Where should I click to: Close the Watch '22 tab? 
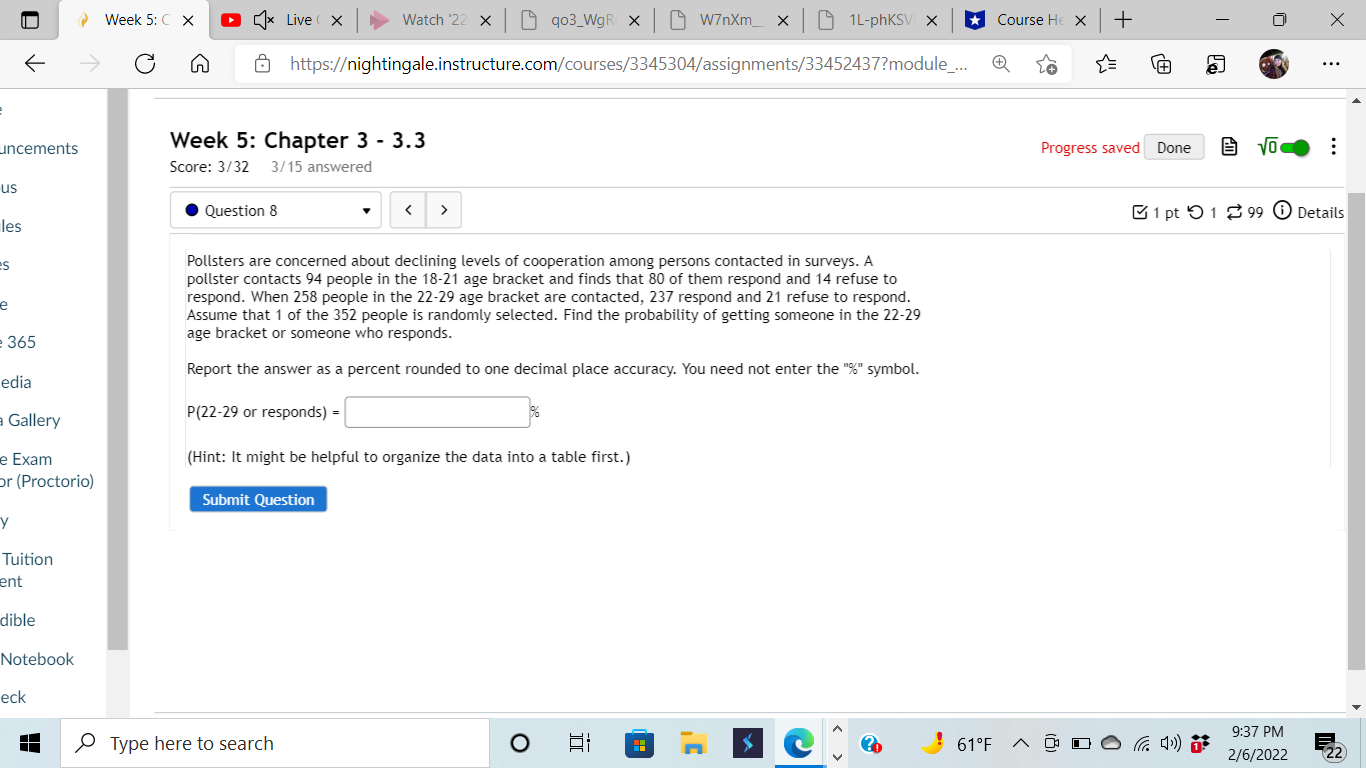(484, 20)
